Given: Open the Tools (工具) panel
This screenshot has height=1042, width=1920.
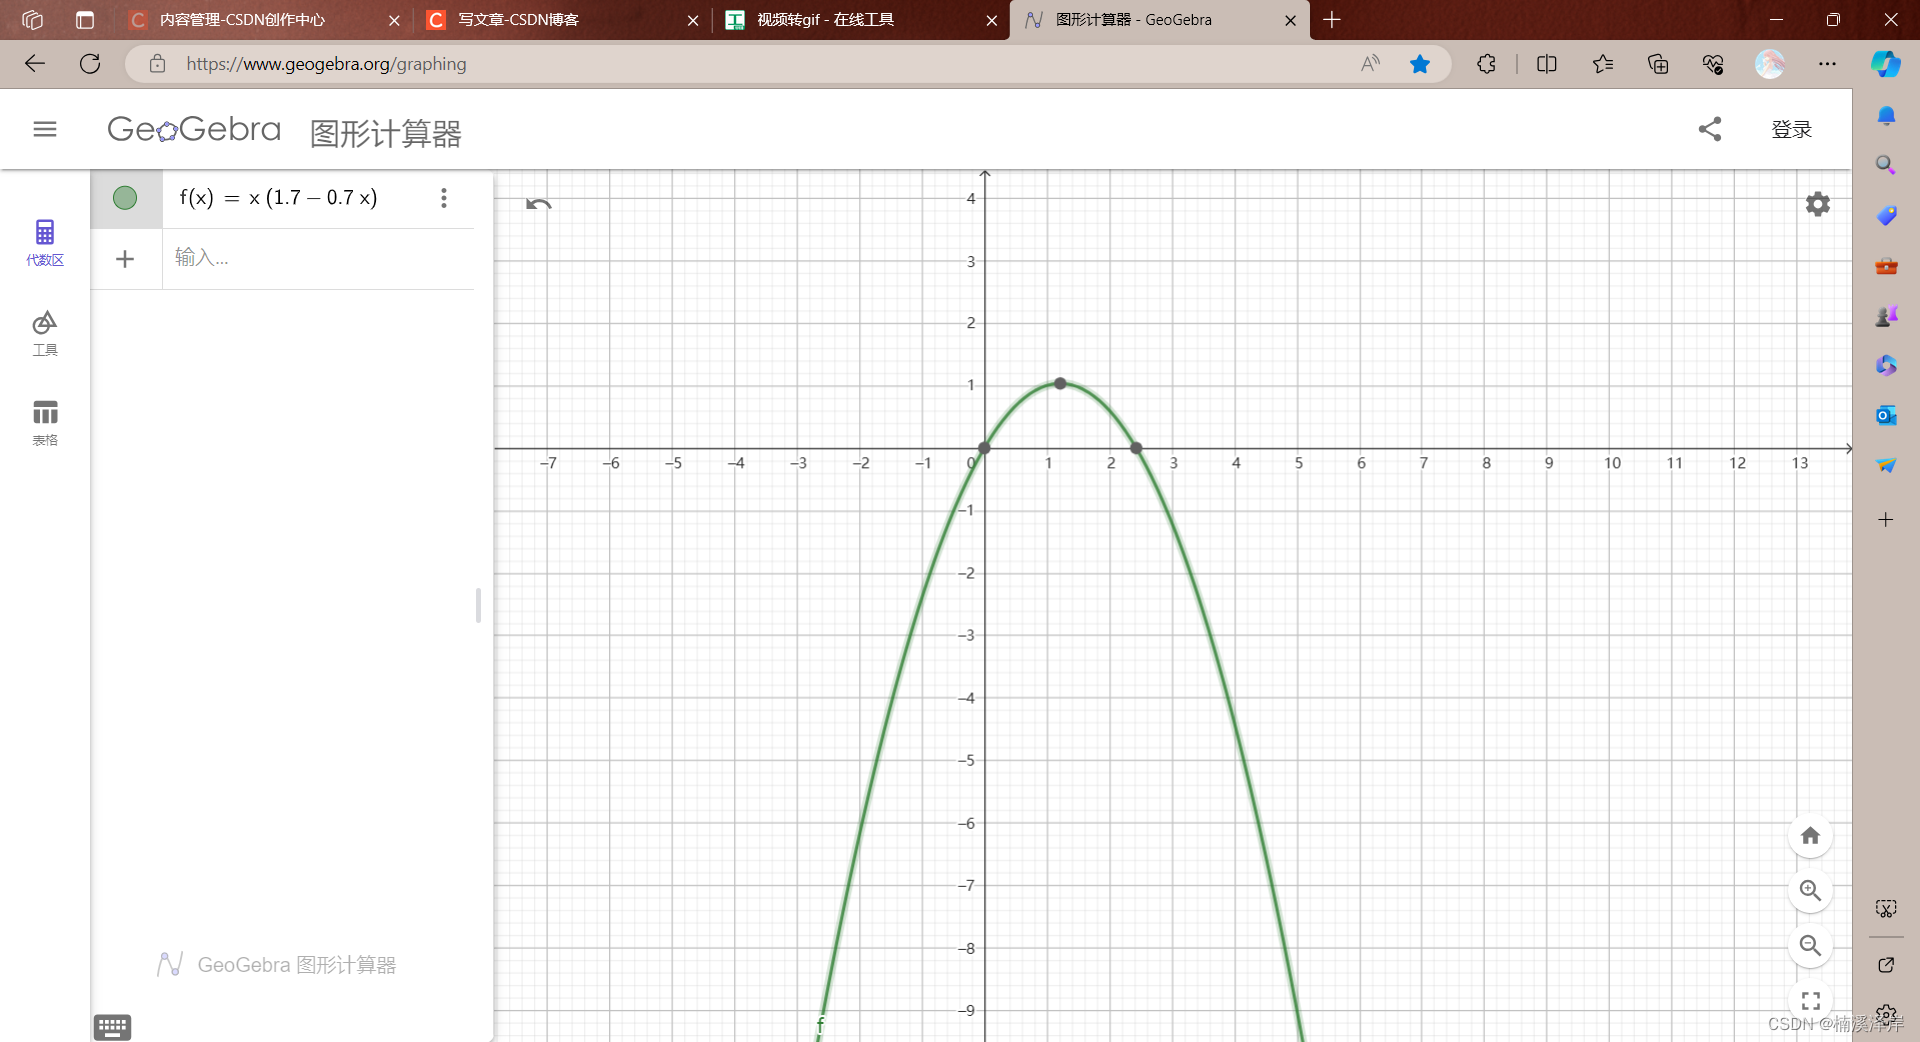Looking at the screenshot, I should tap(45, 333).
